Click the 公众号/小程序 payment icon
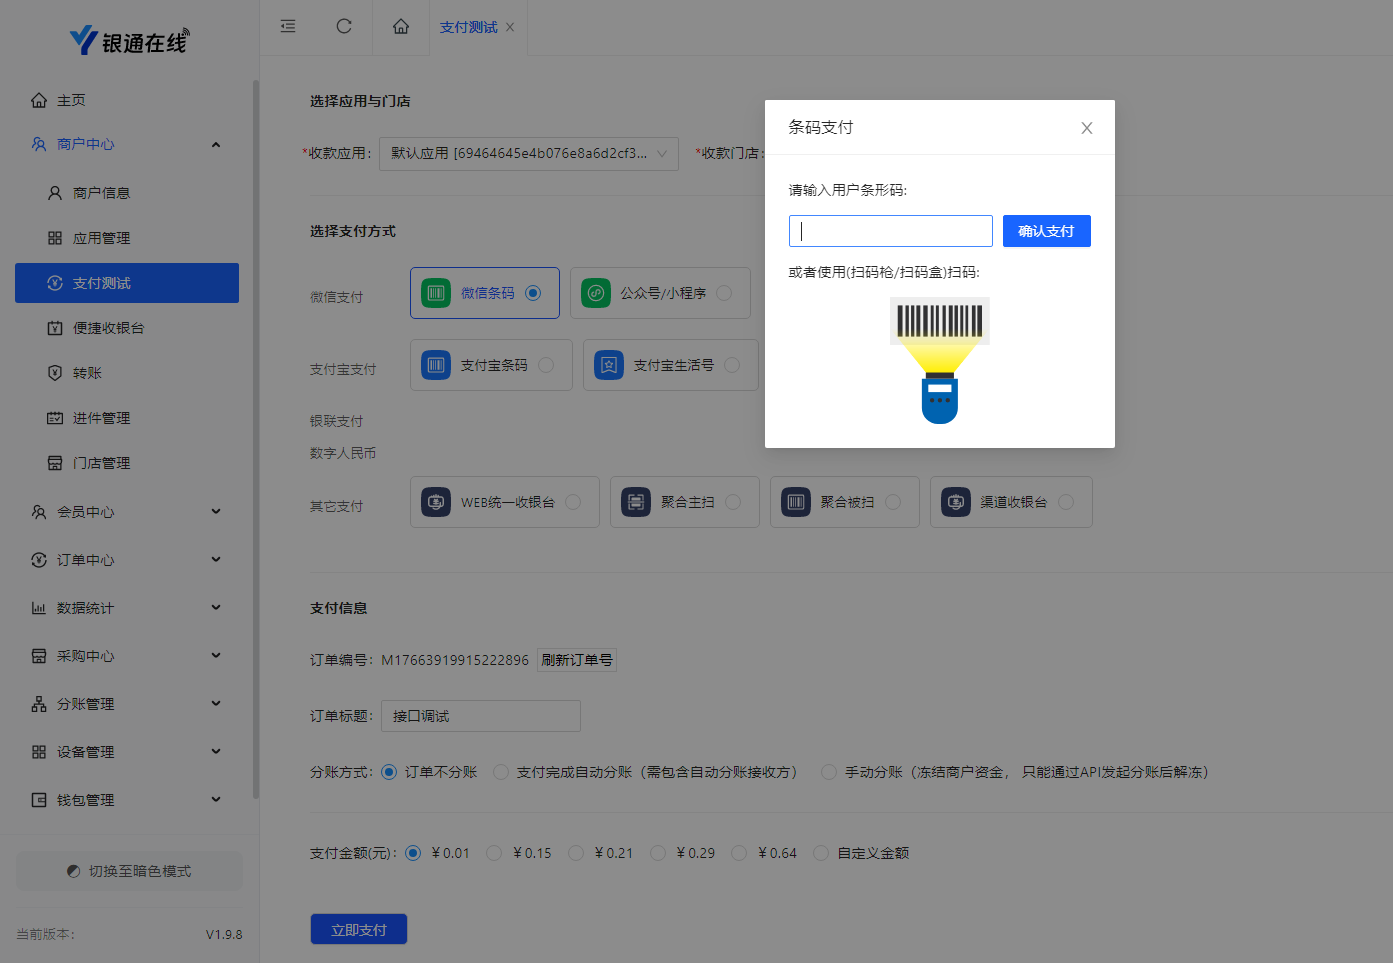The width and height of the screenshot is (1393, 963). (596, 293)
